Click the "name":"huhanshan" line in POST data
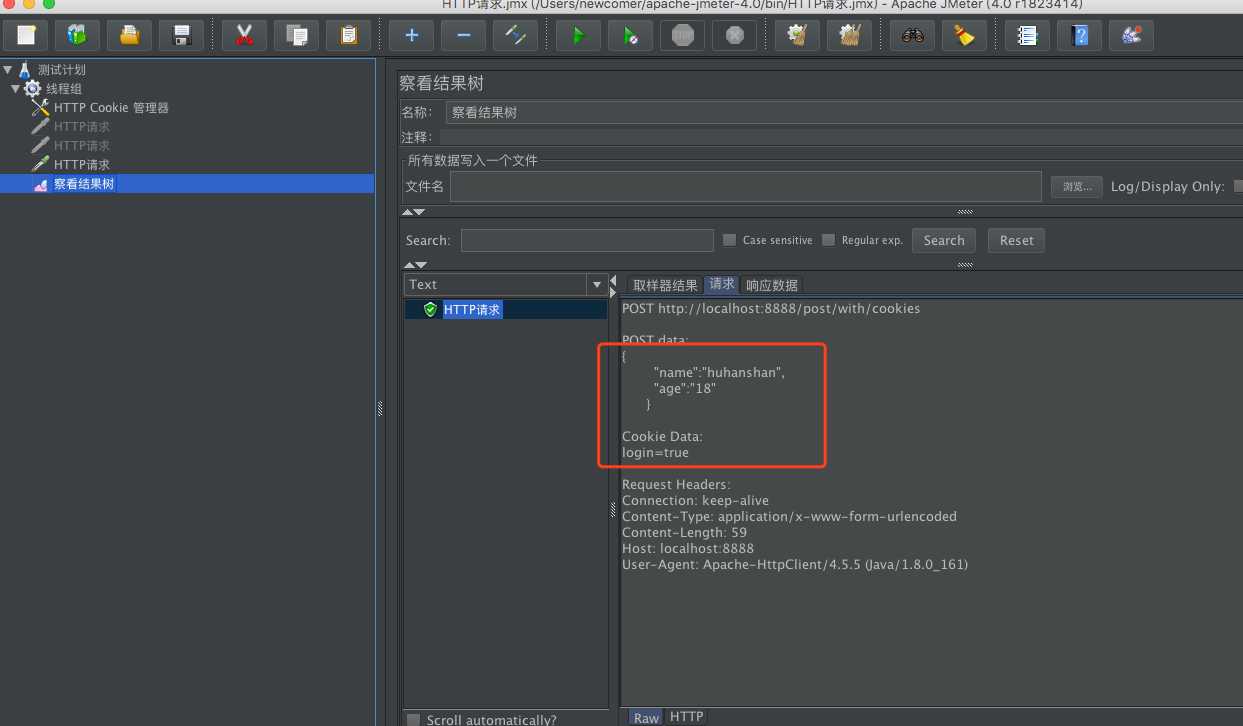The width and height of the screenshot is (1243, 726). coord(719,372)
